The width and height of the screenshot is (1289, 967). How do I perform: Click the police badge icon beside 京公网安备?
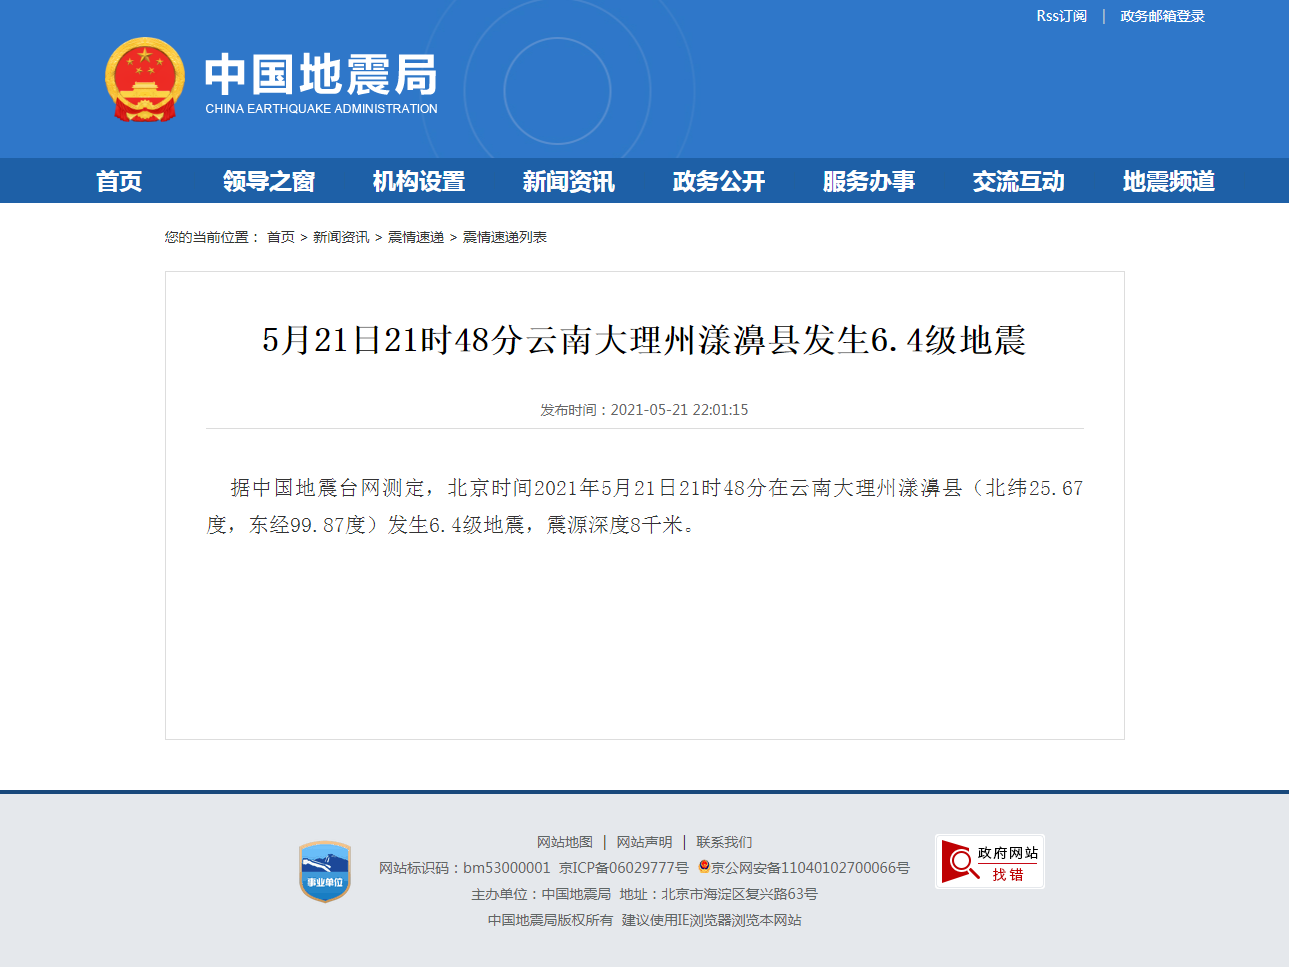[704, 867]
